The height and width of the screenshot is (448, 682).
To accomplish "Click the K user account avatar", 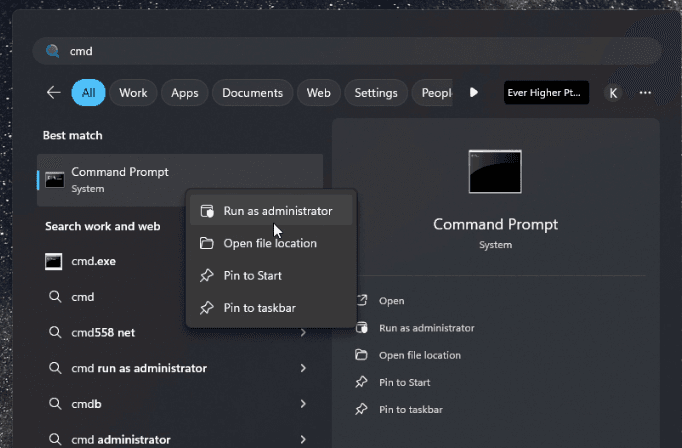I will (x=613, y=93).
